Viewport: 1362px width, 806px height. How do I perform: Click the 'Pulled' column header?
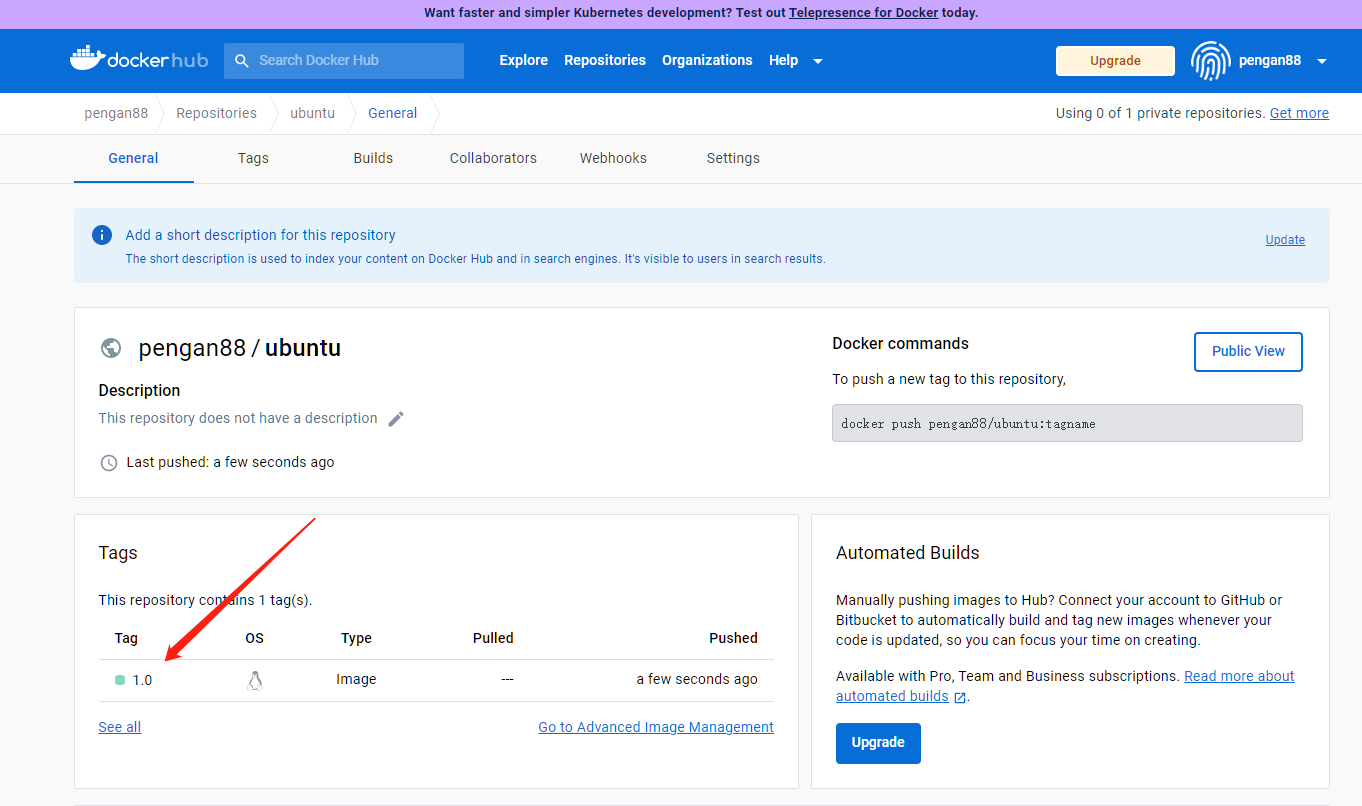click(493, 638)
